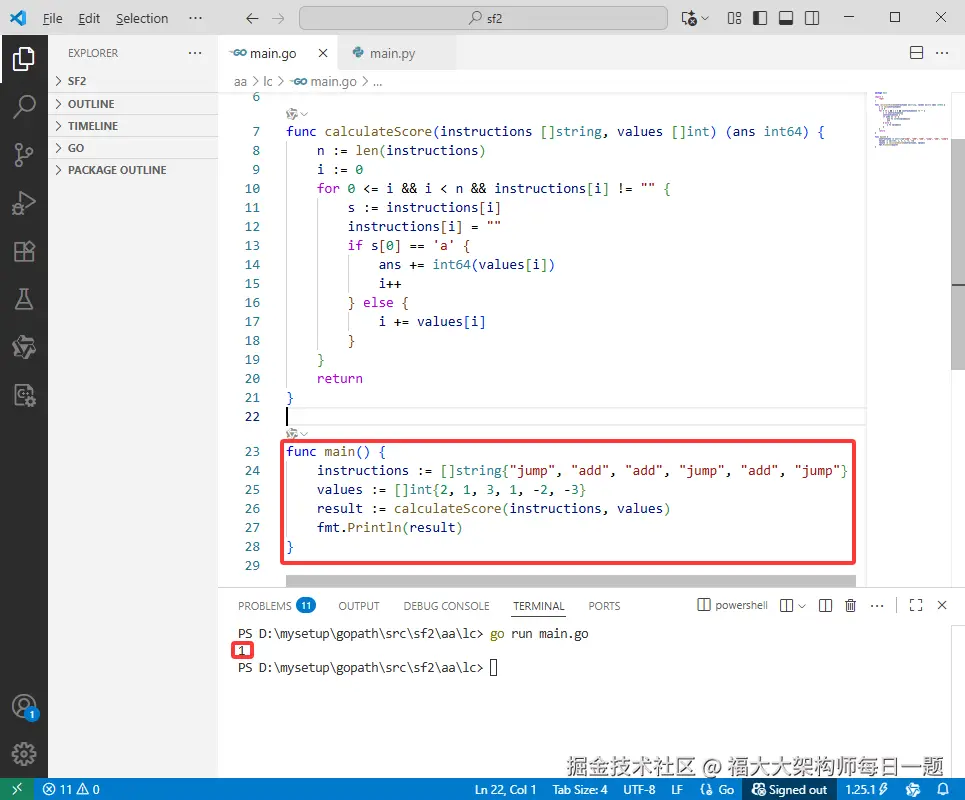Image resolution: width=965 pixels, height=800 pixels.
Task: Open Customize Layout icon in title bar
Action: pyautogui.click(x=734, y=18)
